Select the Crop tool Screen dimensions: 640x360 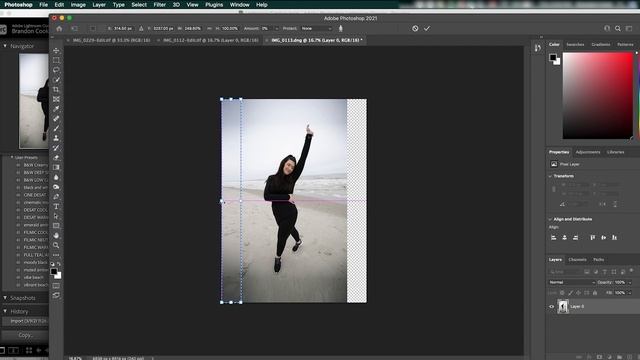pos(56,90)
